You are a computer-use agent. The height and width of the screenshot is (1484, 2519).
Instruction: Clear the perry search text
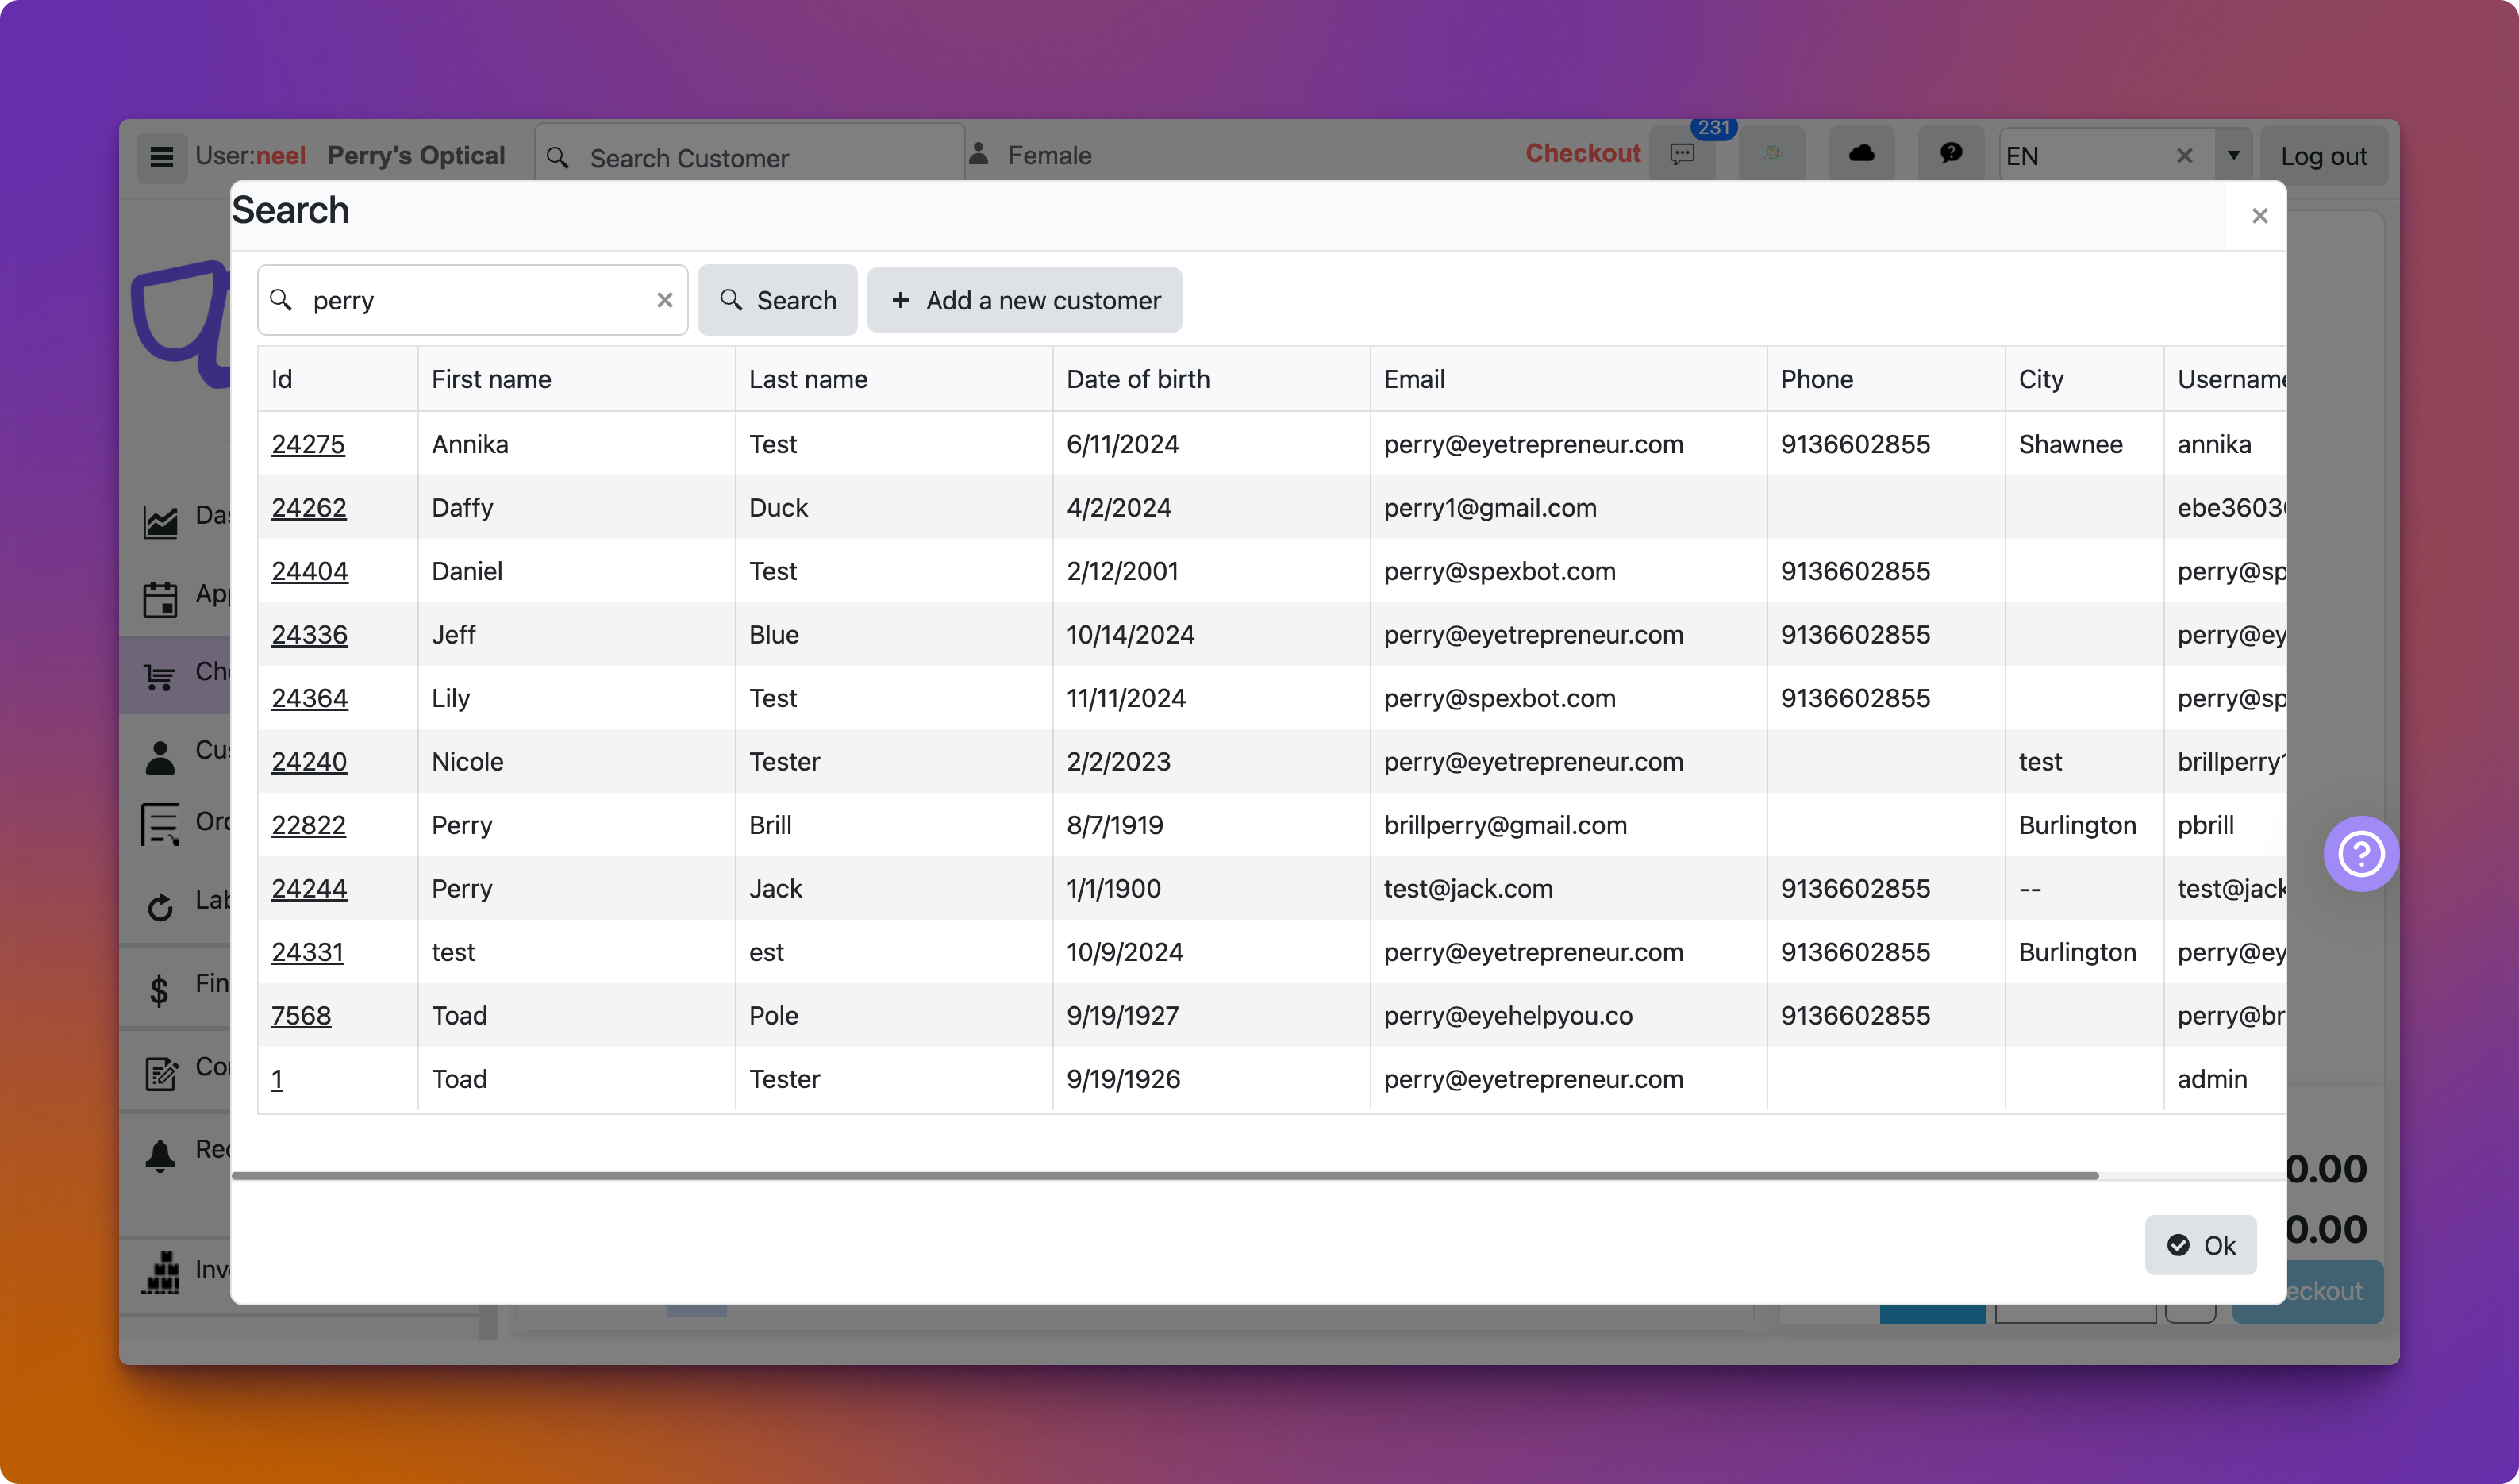click(665, 300)
